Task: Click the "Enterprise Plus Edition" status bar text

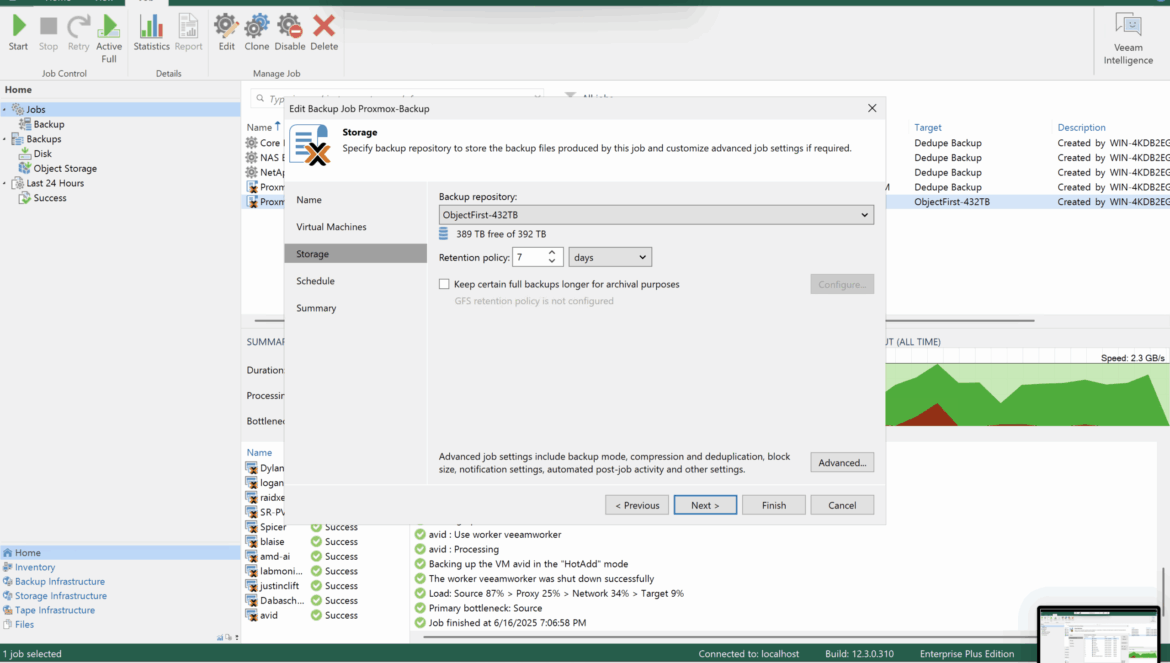Action: (966, 654)
